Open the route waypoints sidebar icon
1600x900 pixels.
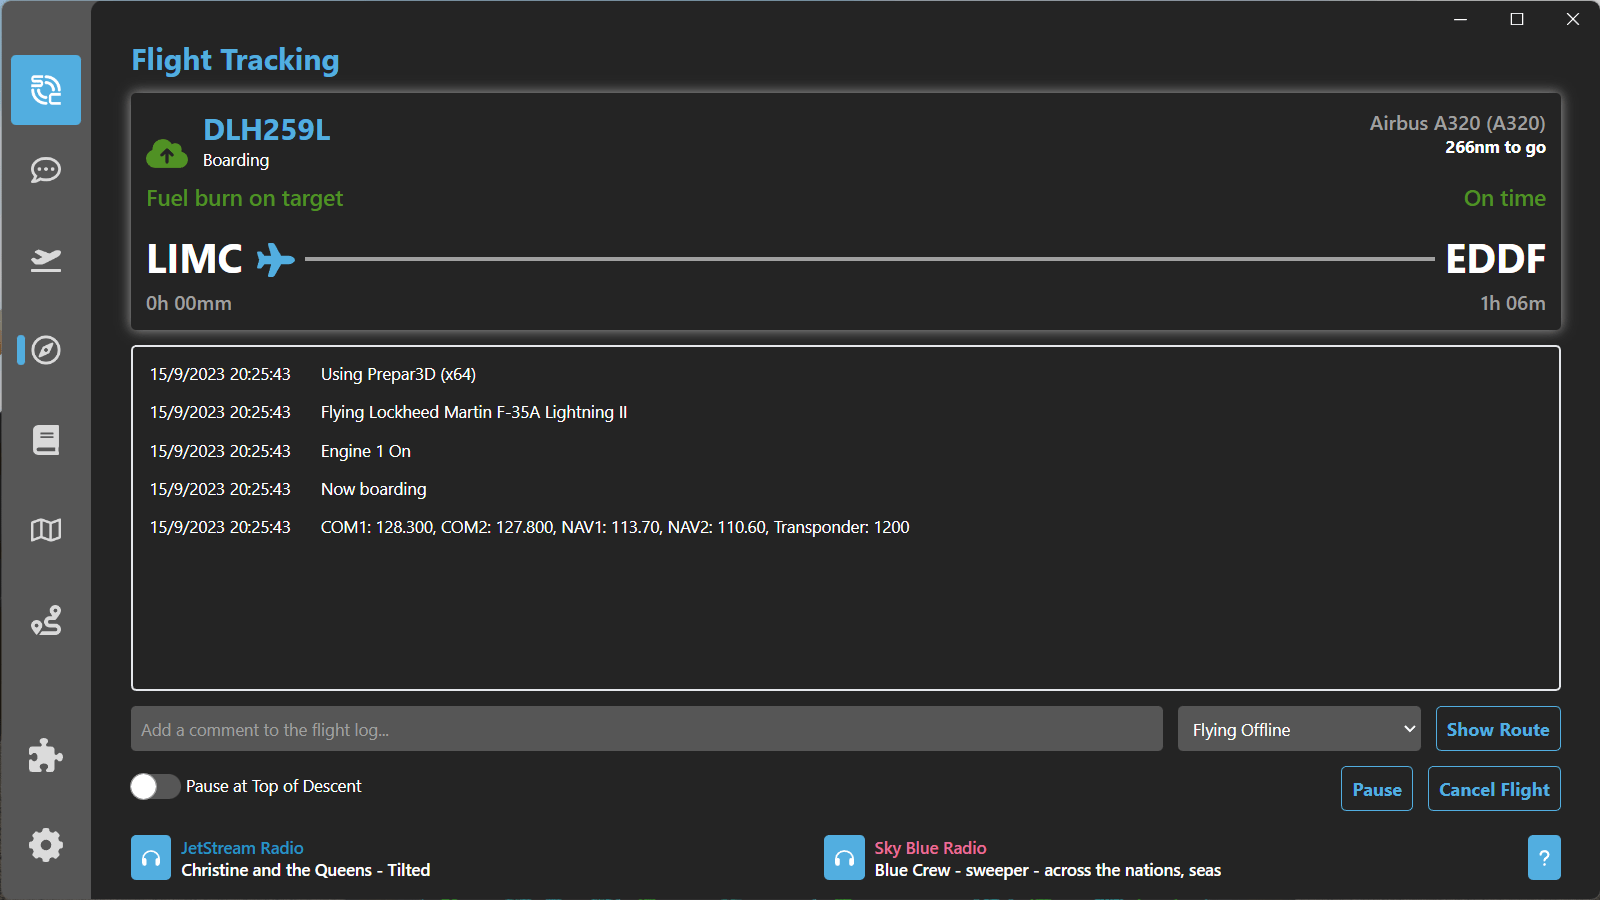coord(46,621)
